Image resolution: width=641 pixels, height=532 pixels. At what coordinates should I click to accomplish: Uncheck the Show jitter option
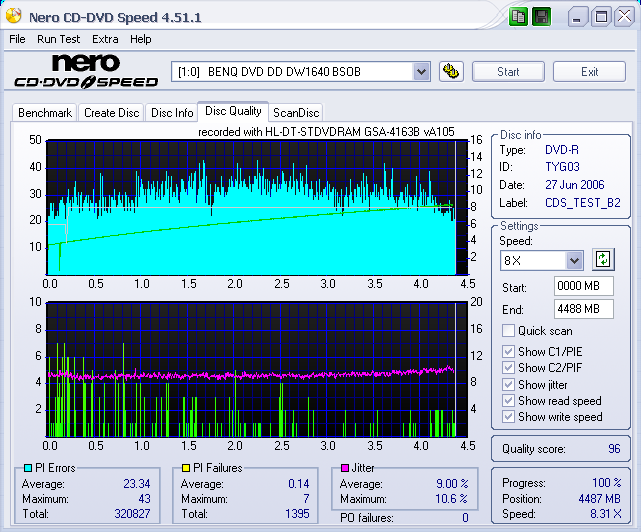pyautogui.click(x=509, y=384)
